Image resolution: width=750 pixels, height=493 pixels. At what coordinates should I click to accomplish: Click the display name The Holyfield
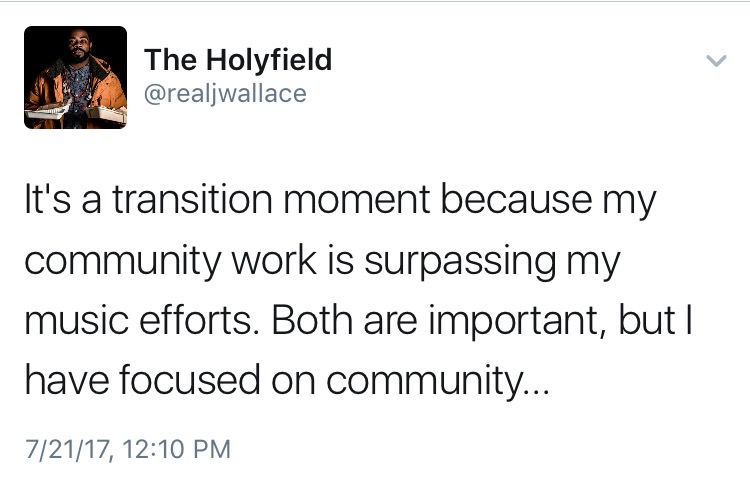point(238,59)
